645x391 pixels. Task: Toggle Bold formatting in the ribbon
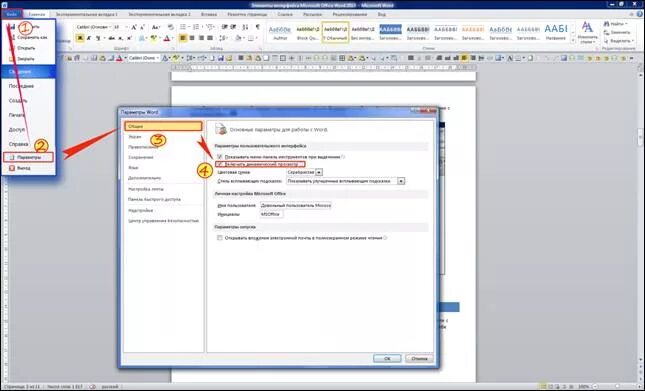[80, 38]
